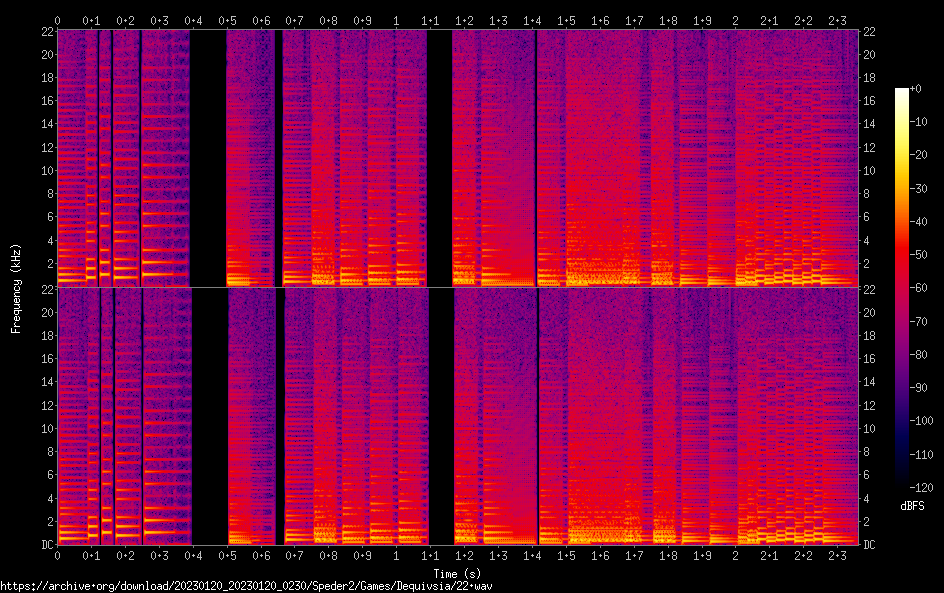Click the 2 second tick on the bottom time axis
944x593 pixels.
click(x=736, y=556)
